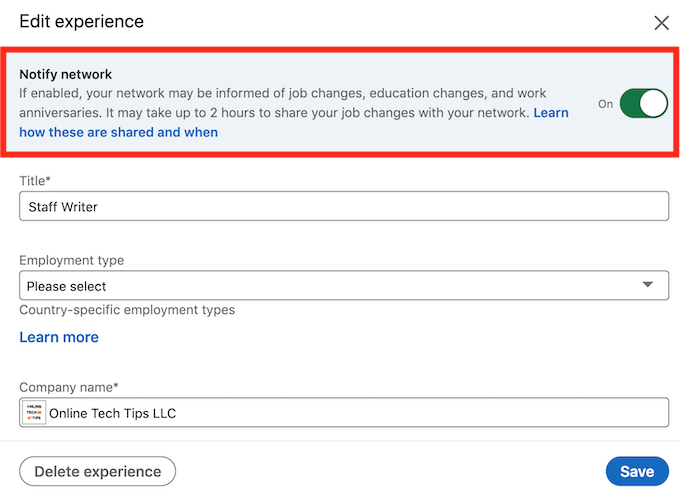Click the Title* field label
Viewport: 680px width, 495px height.
35,179
